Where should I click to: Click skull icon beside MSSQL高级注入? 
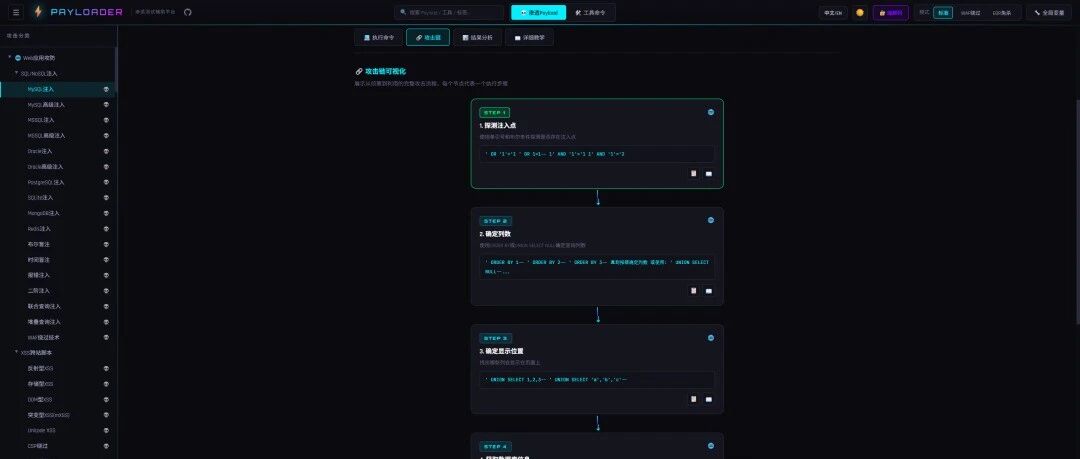coord(106,136)
